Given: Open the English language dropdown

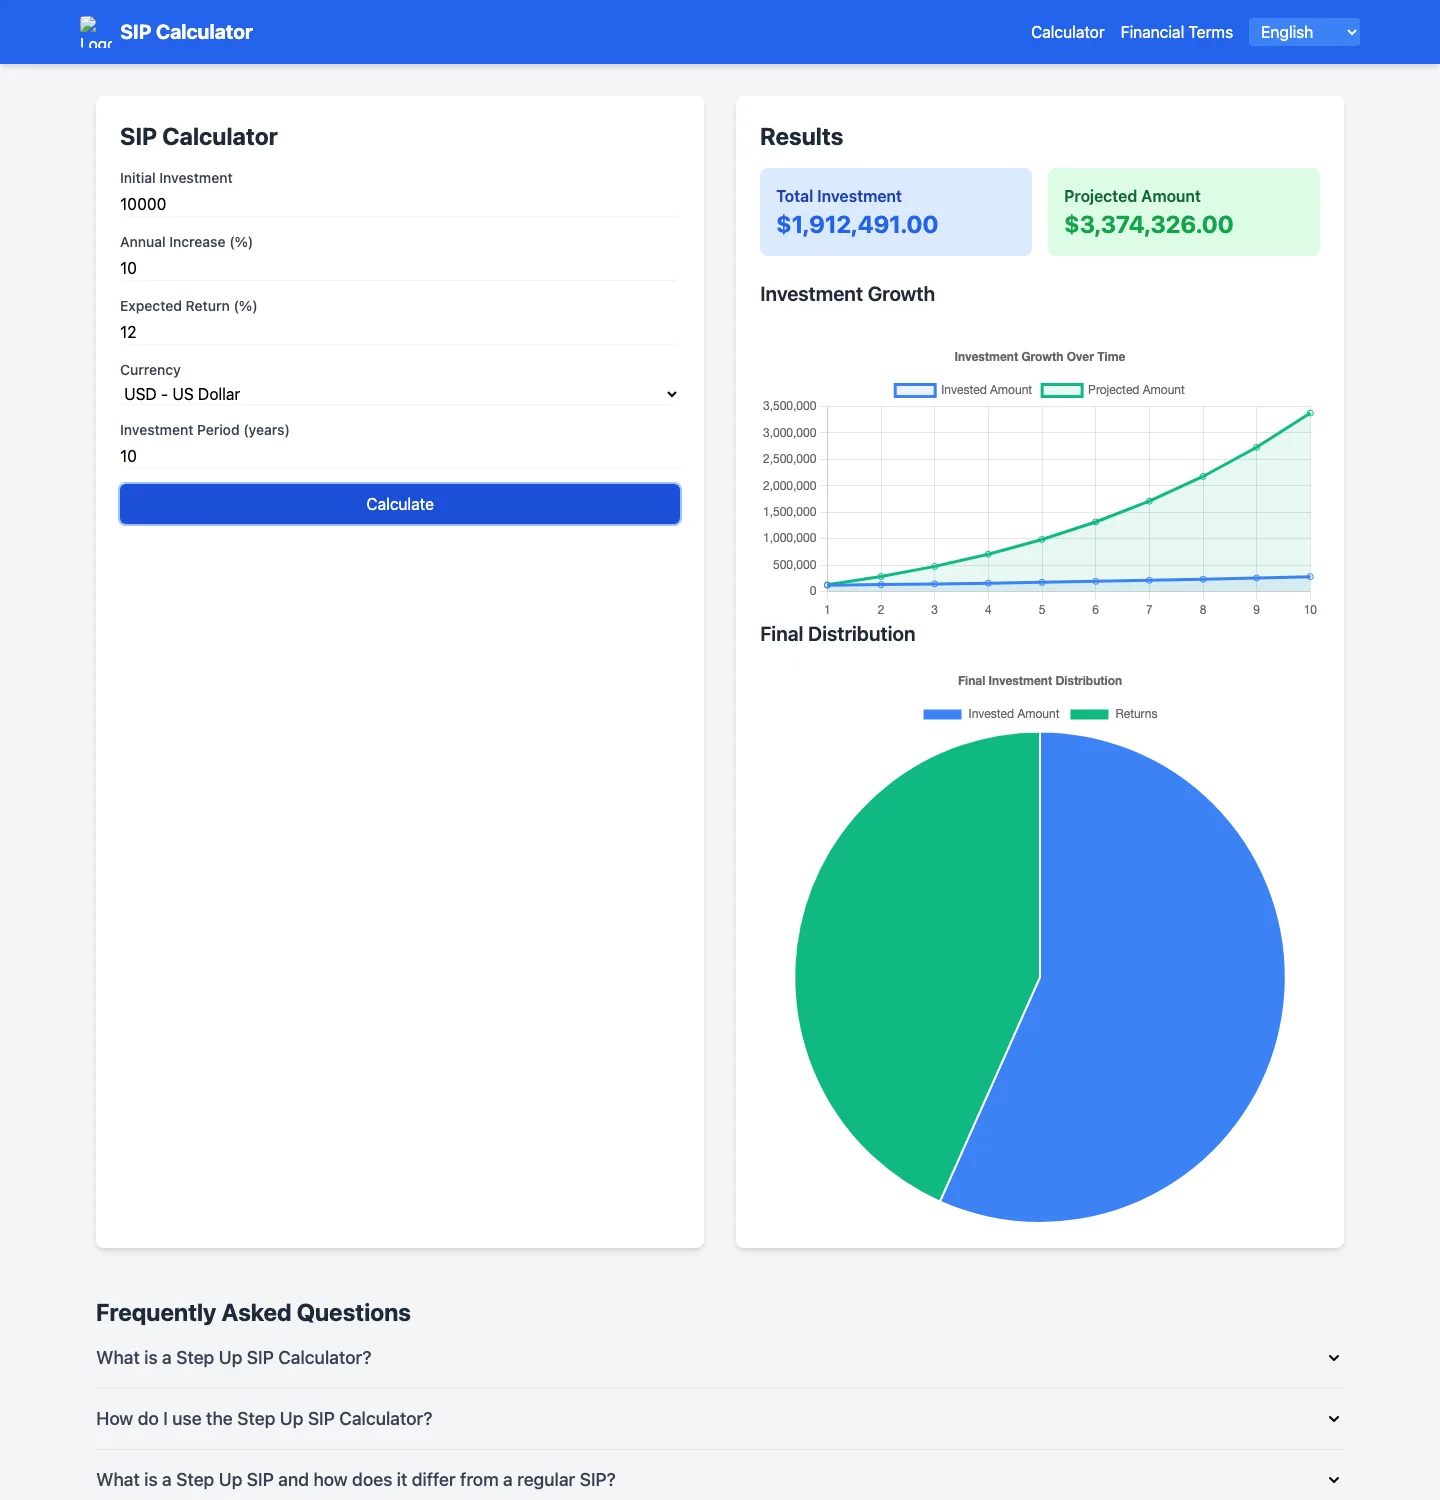Looking at the screenshot, I should point(1304,32).
